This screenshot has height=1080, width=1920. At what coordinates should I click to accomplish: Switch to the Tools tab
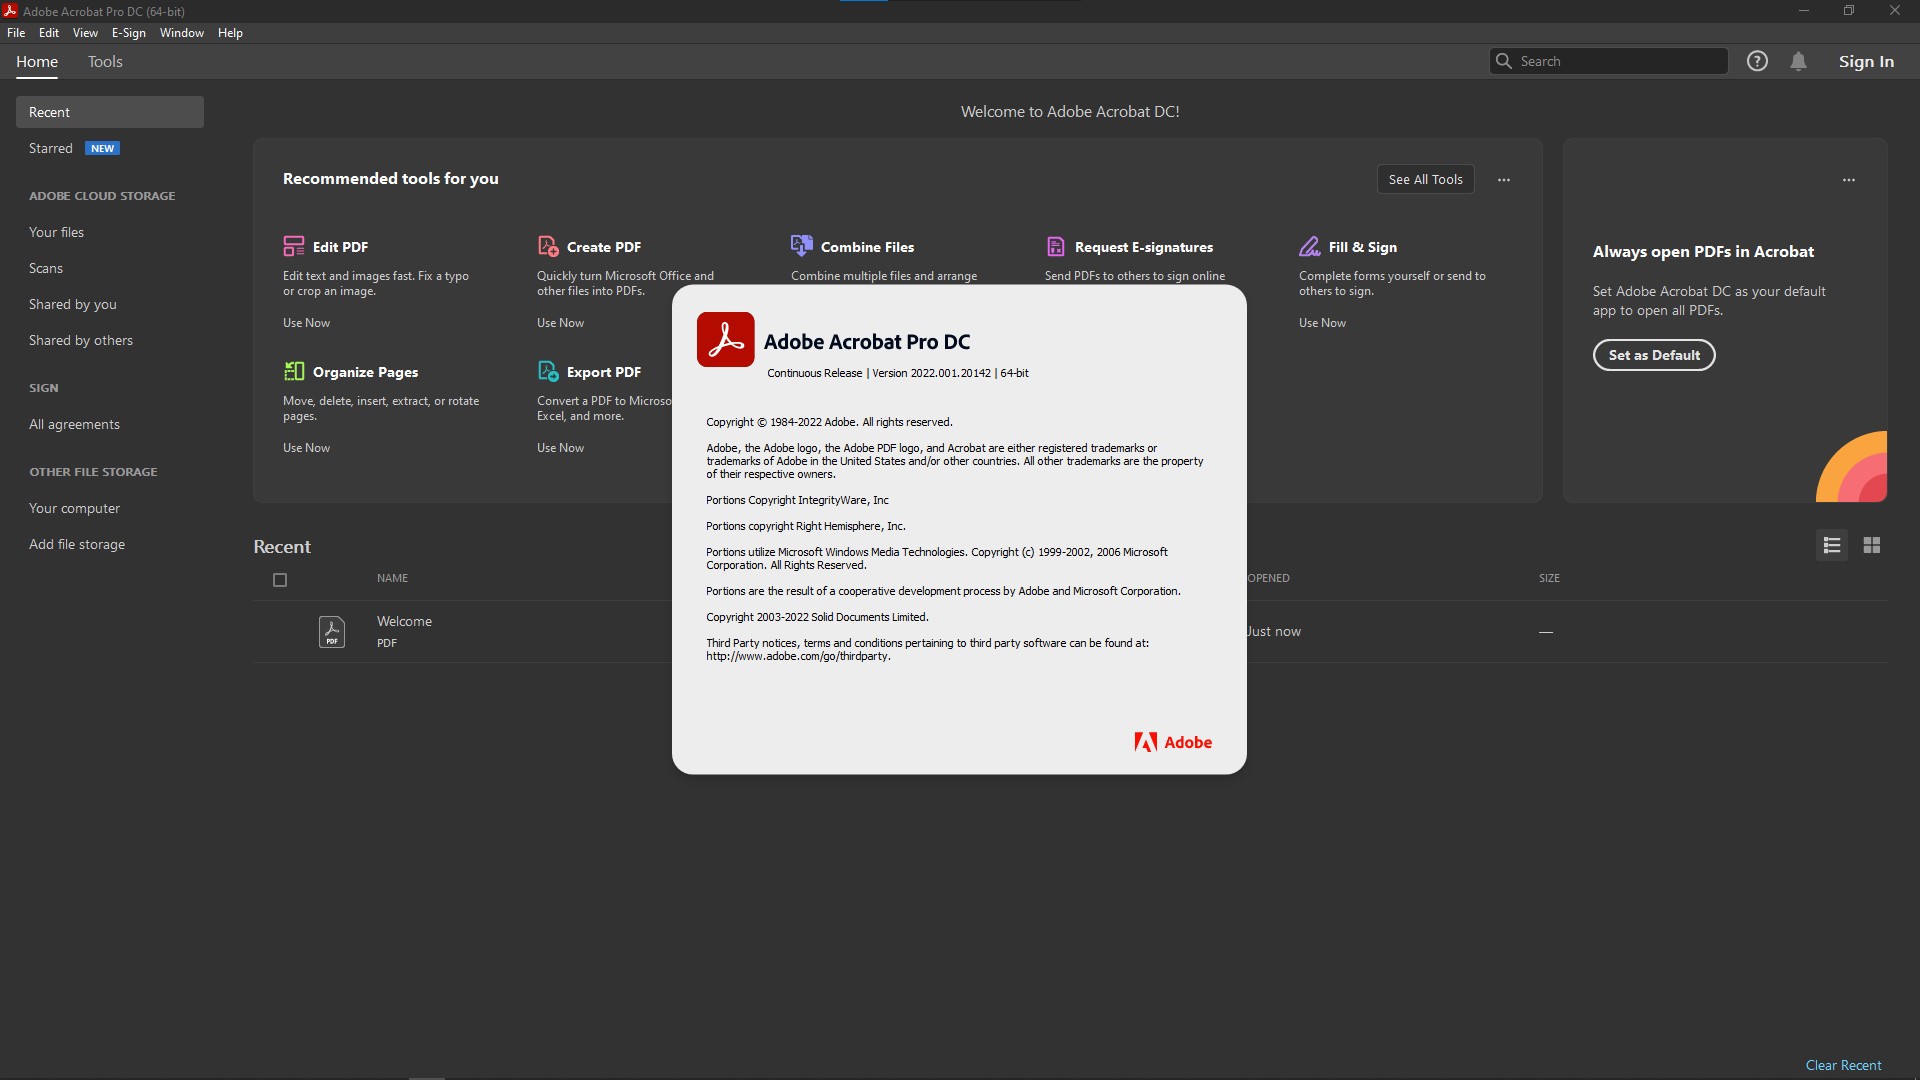(105, 62)
